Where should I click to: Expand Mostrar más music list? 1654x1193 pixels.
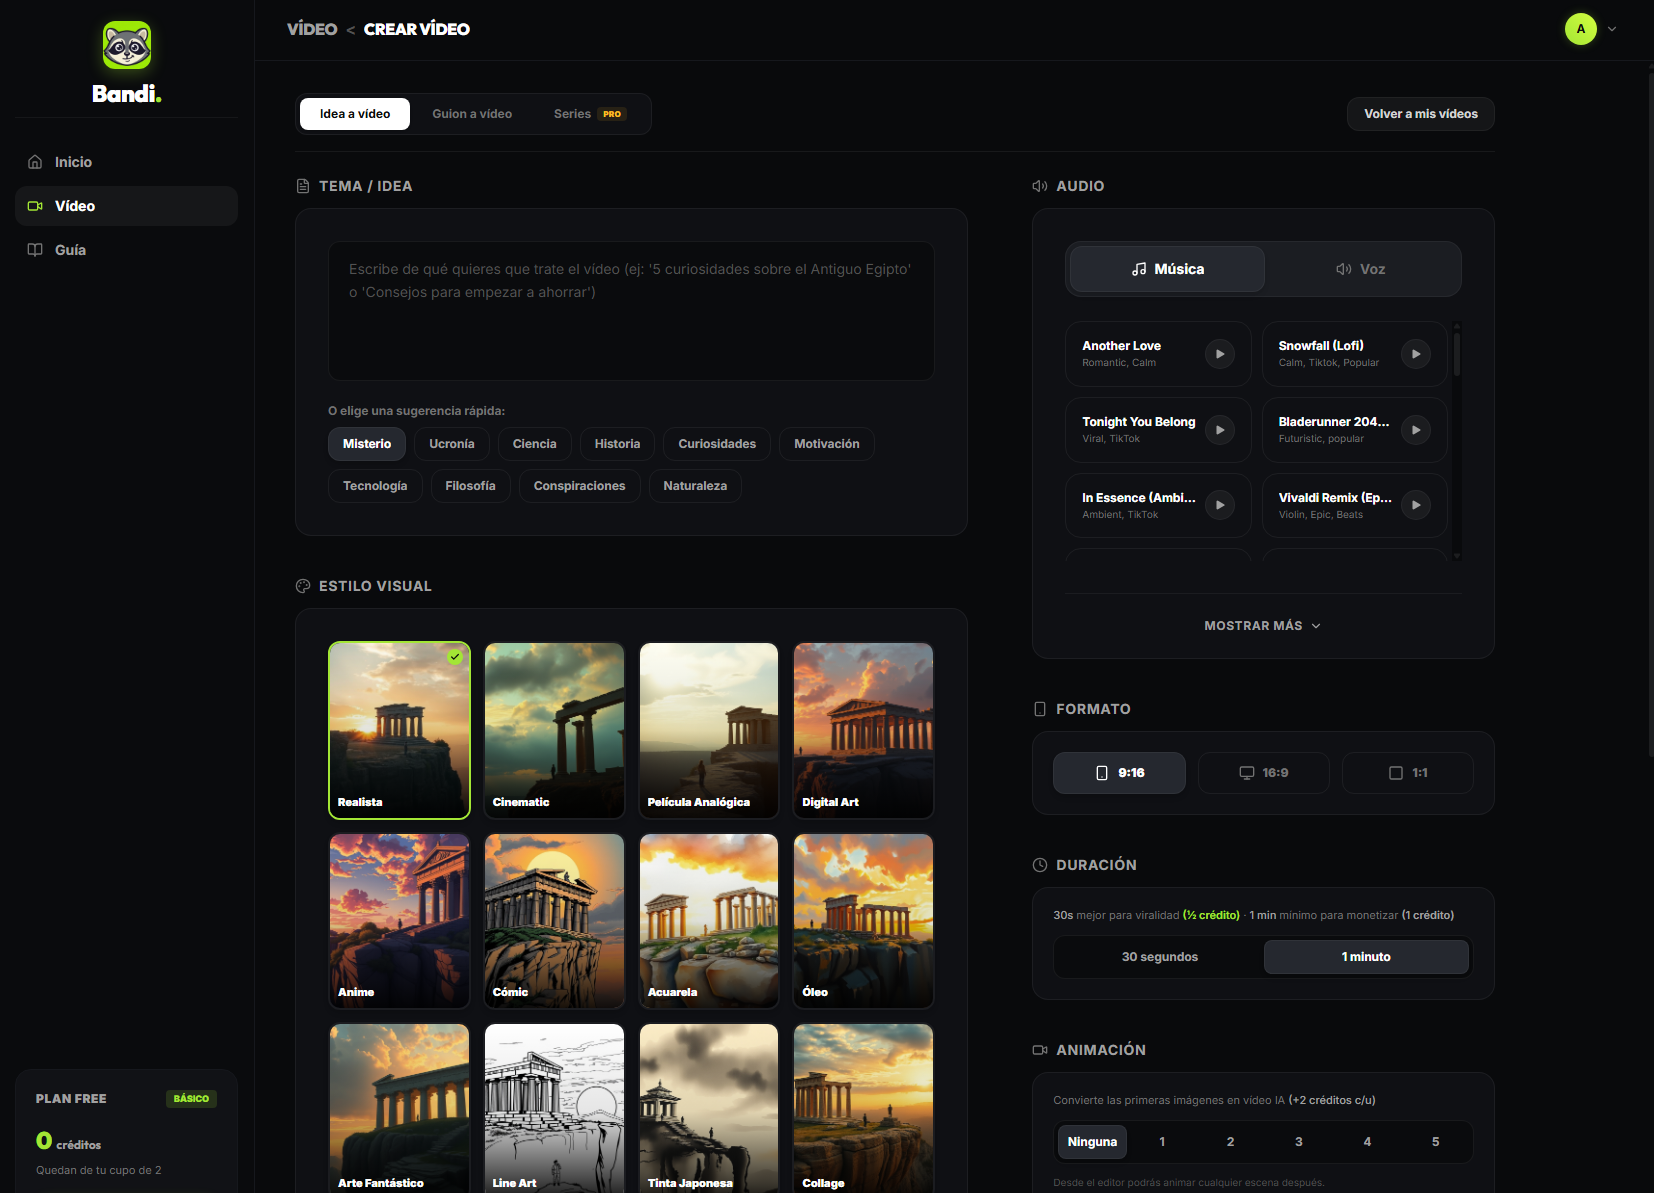[x=1263, y=626]
